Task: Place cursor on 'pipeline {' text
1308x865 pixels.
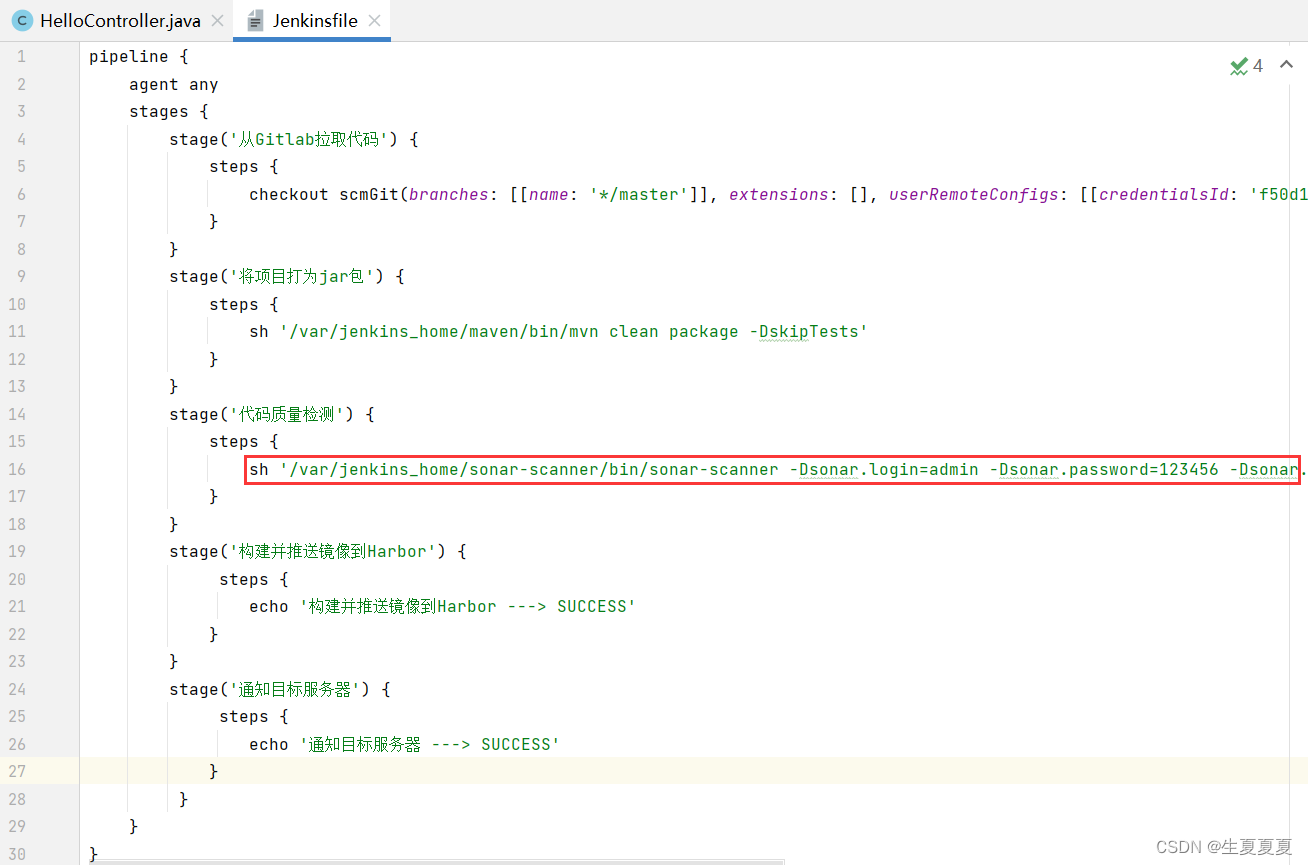Action: coord(138,57)
